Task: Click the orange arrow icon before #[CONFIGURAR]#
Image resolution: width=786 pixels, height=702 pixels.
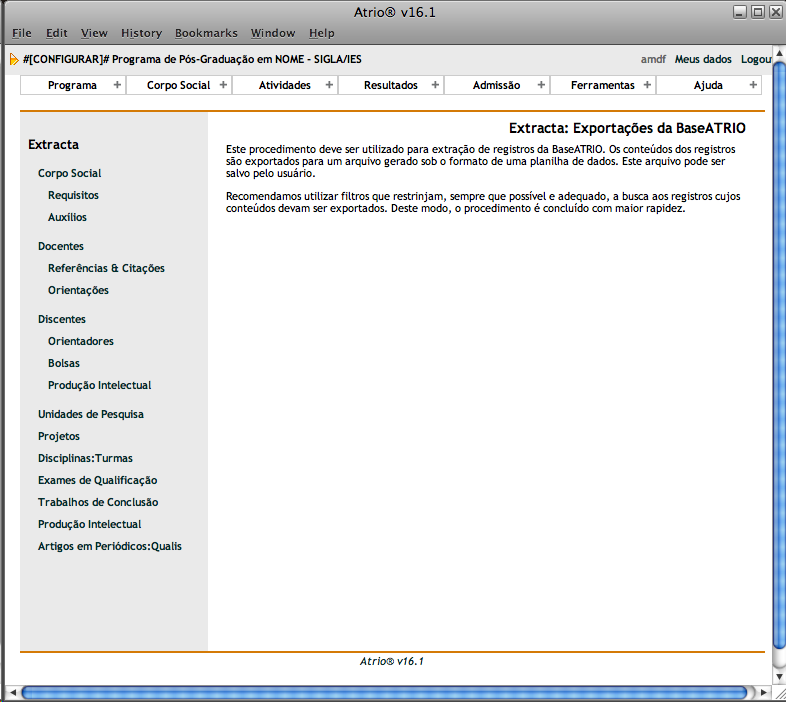Action: [14, 59]
